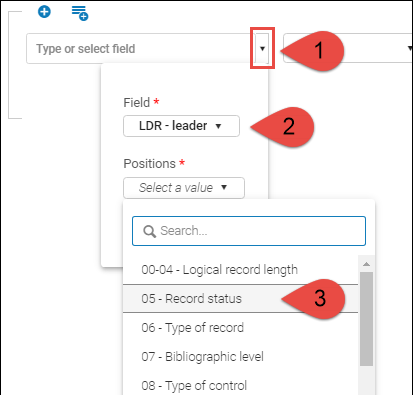Click the blue add condition plus icon
413x395 pixels.
(x=44, y=12)
